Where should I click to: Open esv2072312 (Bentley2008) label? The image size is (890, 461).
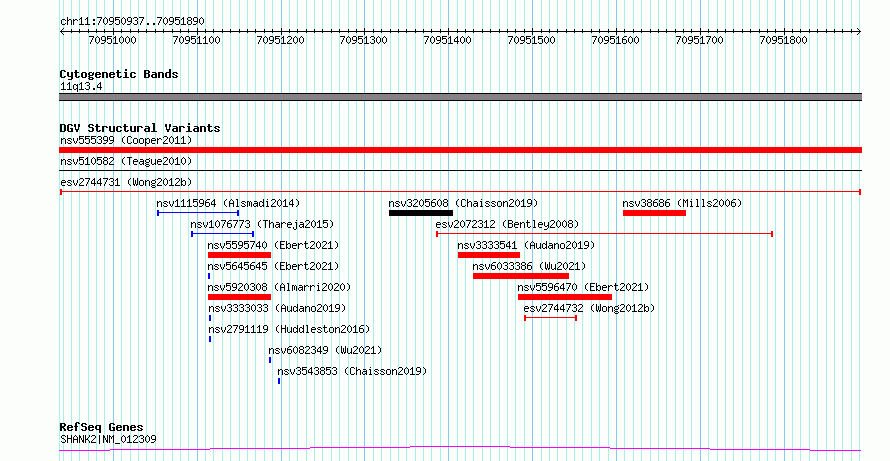pos(507,224)
